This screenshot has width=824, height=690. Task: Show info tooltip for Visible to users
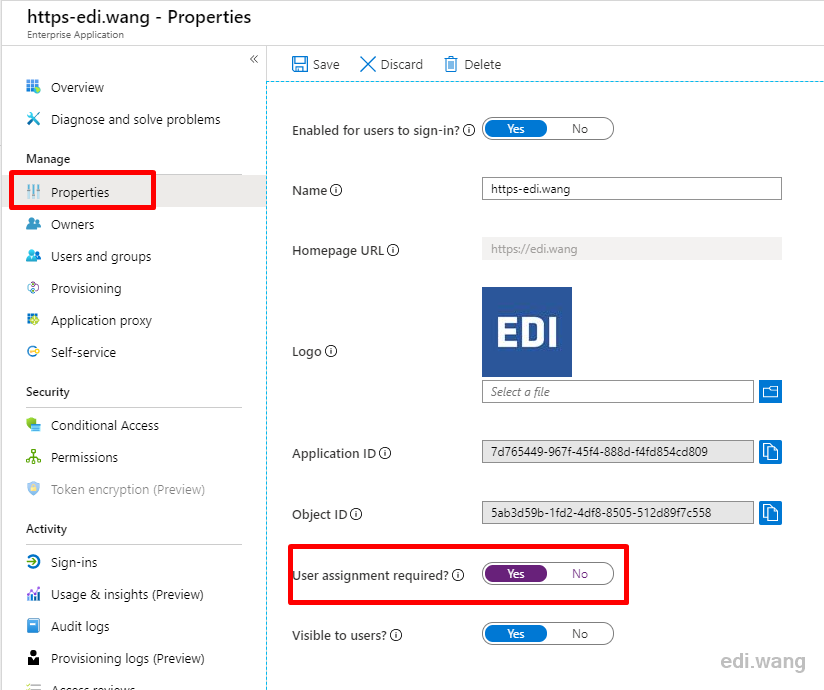pyautogui.click(x=396, y=635)
